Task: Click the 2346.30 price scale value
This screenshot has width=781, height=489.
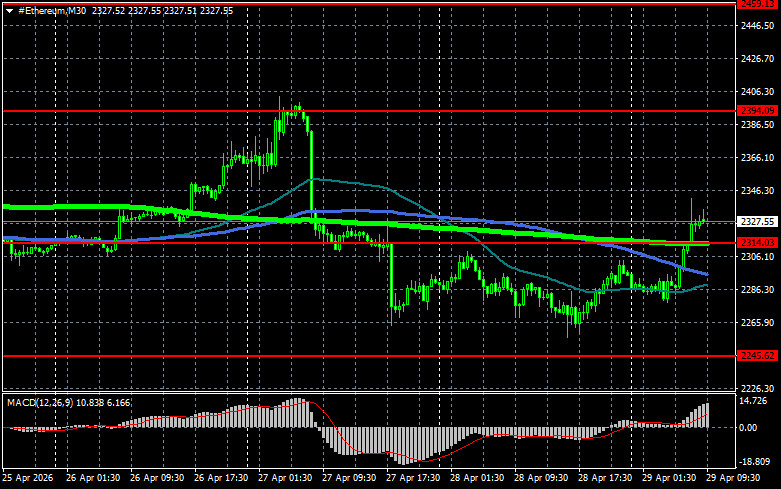Action: pos(758,190)
